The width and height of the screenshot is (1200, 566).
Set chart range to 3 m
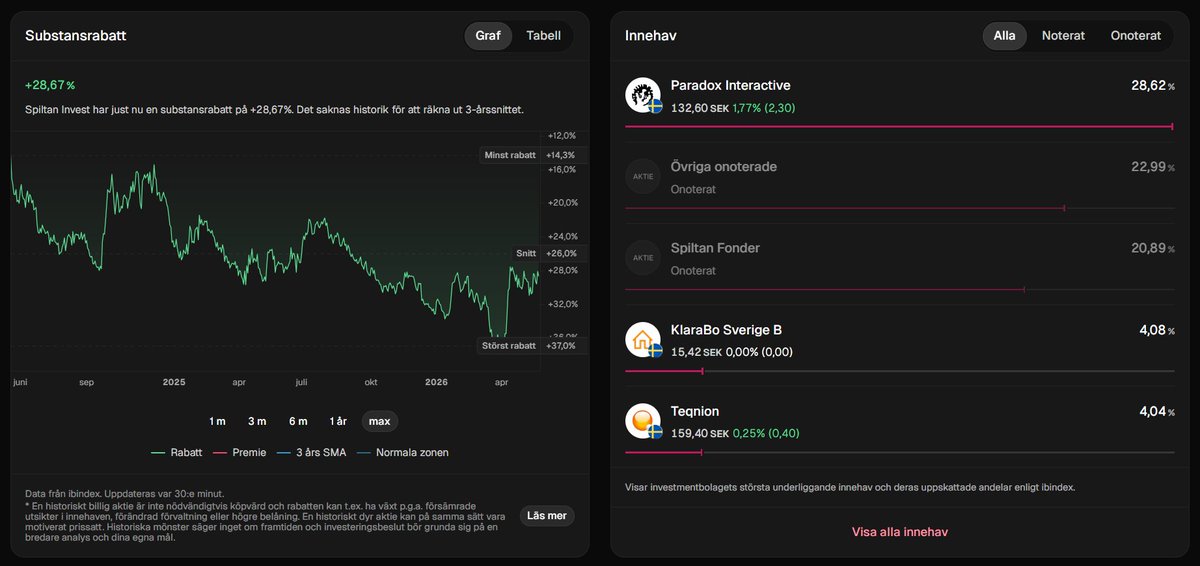(x=257, y=421)
